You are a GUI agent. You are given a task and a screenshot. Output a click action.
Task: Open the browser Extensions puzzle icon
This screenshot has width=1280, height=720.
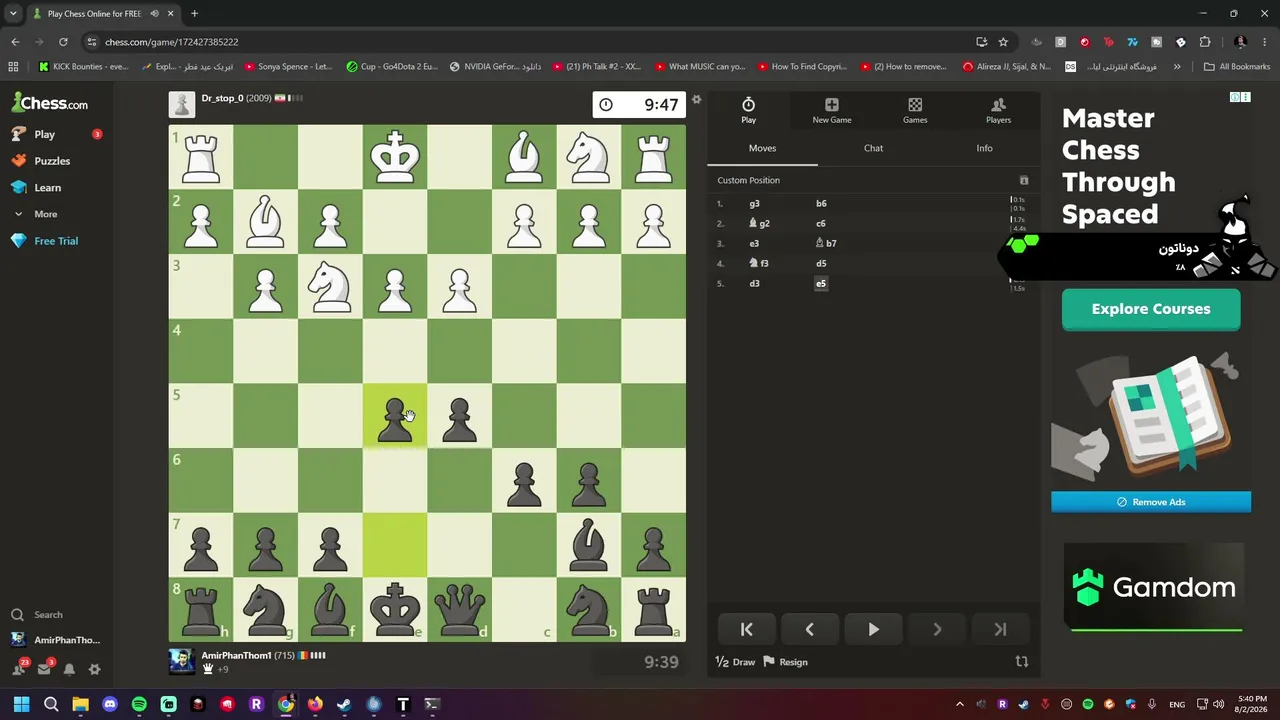click(x=1204, y=42)
